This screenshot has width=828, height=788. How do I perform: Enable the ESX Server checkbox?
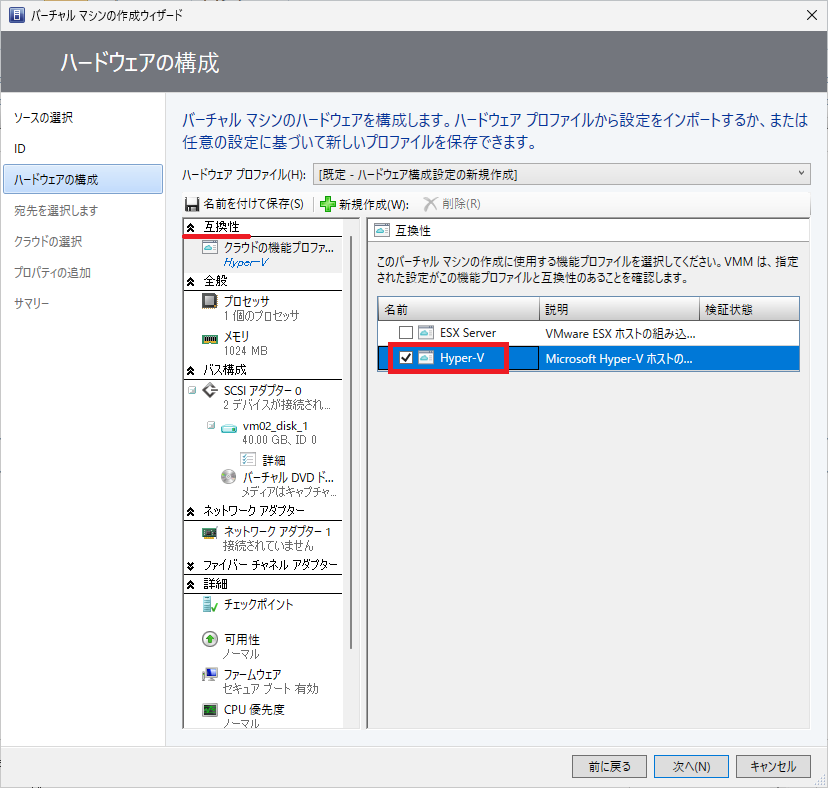(406, 332)
